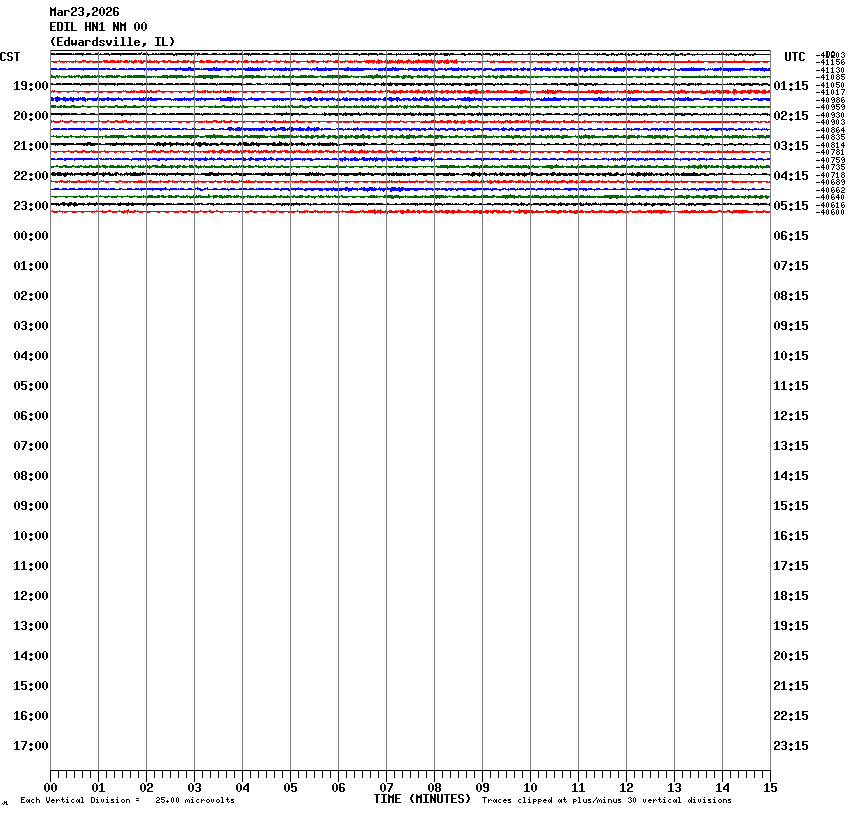Click the TIME (MINUTES) axis title
This screenshot has height=814, width=850.
pos(422,799)
